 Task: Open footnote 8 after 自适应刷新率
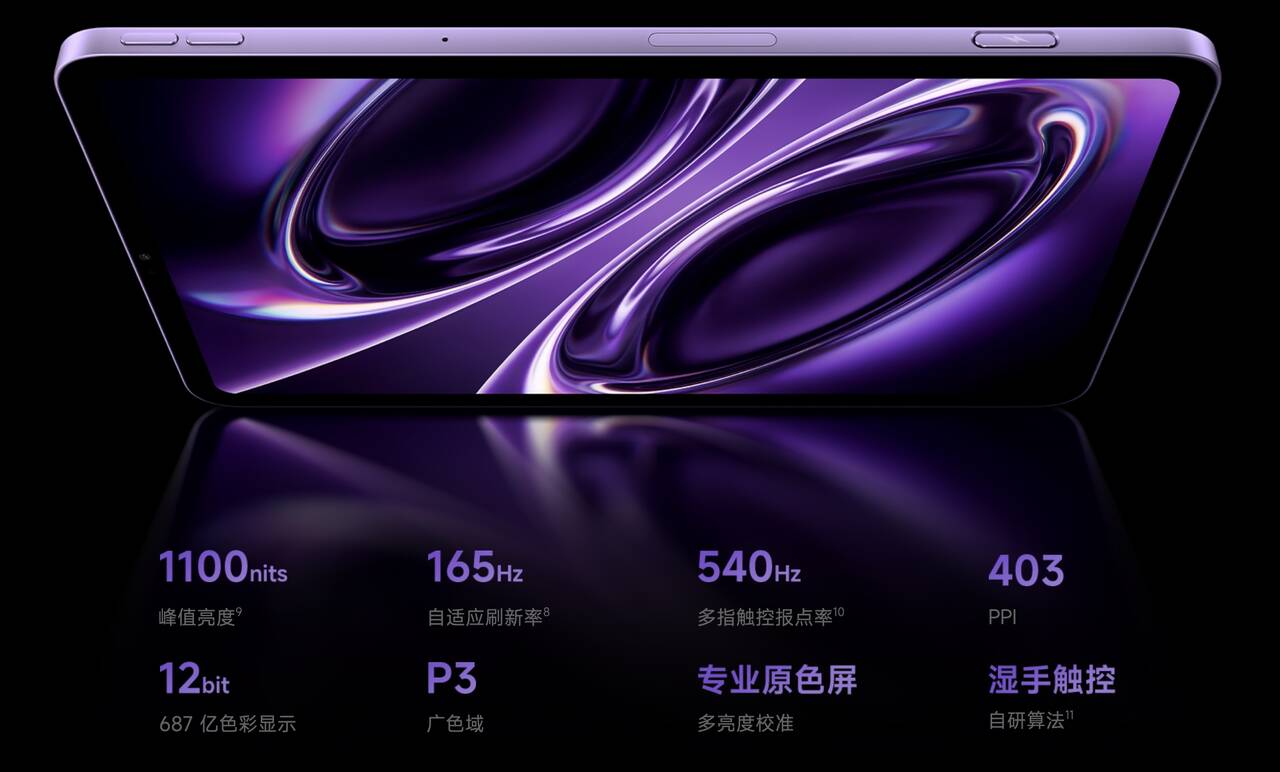[x=547, y=611]
